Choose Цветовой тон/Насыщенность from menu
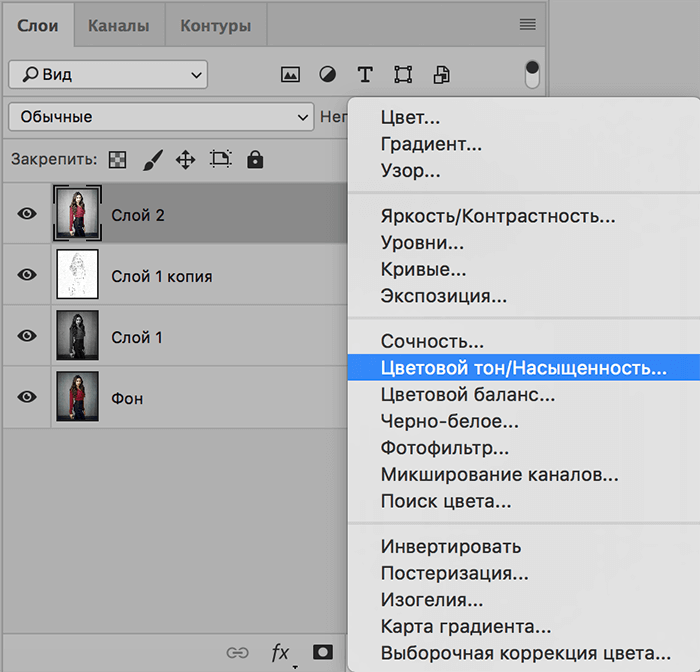700x672 pixels. (523, 368)
